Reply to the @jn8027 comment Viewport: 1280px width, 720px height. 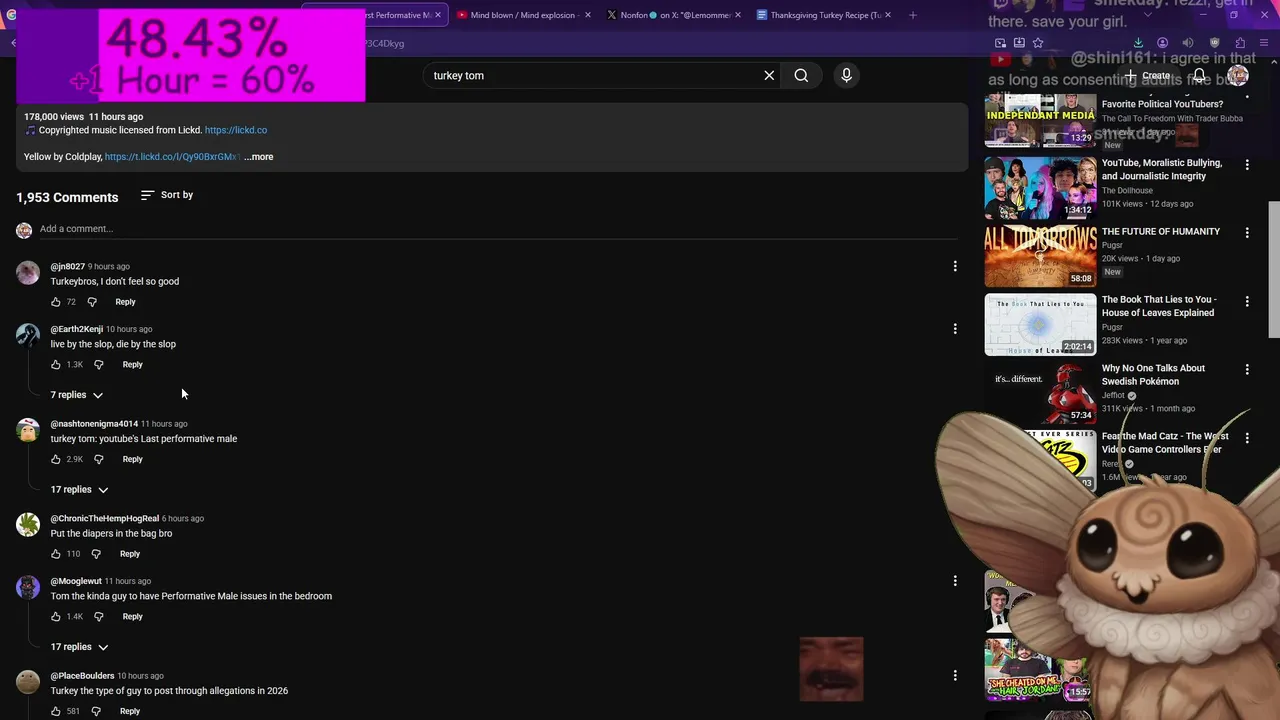pyautogui.click(x=125, y=302)
